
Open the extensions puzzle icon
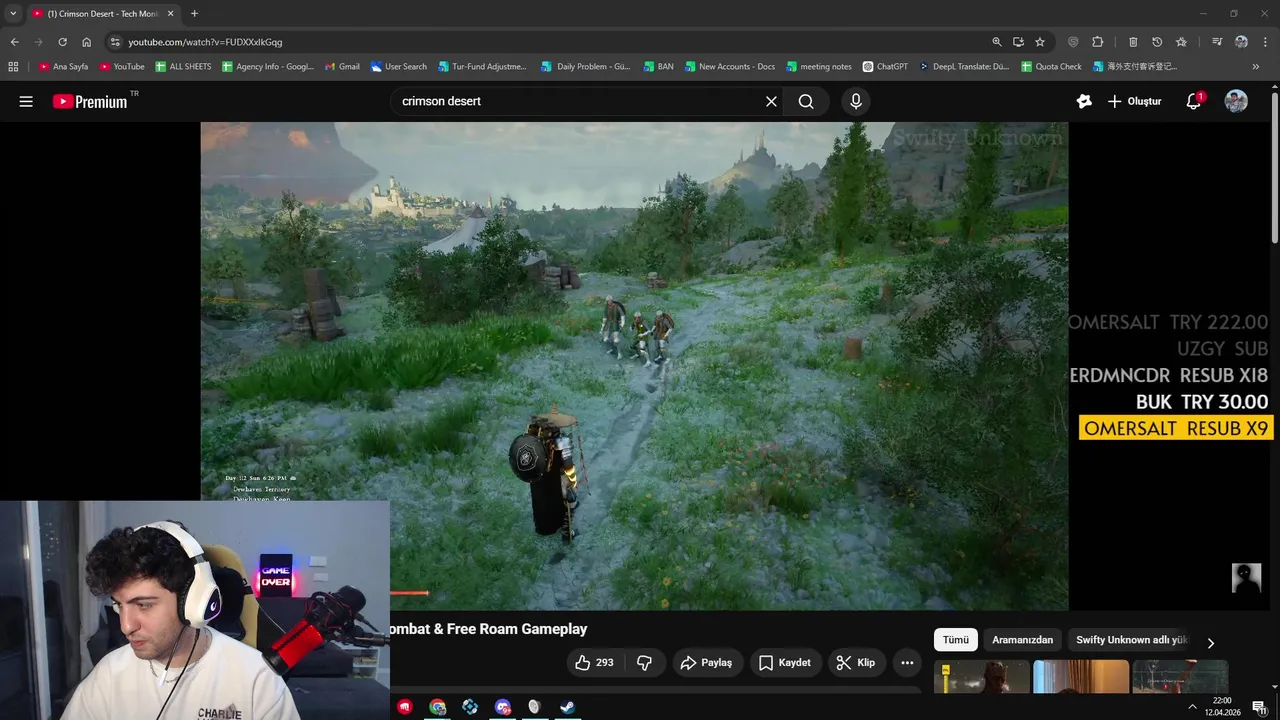pos(1097,42)
